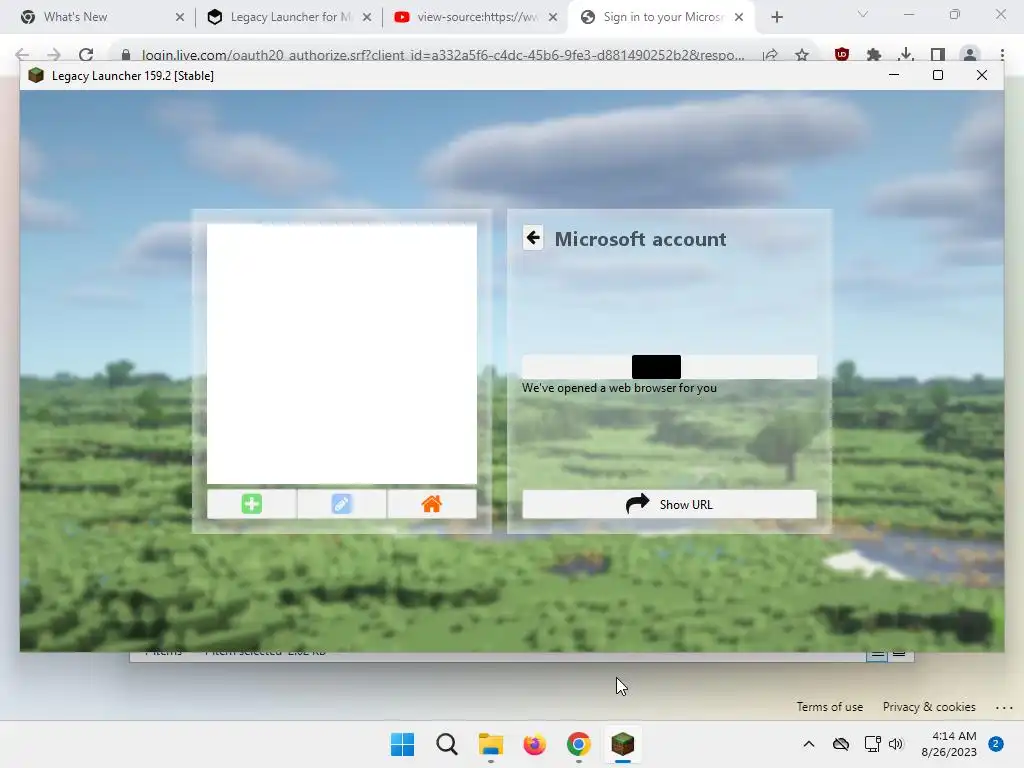
Task: Click the share page icon in address bar
Action: coord(771,55)
